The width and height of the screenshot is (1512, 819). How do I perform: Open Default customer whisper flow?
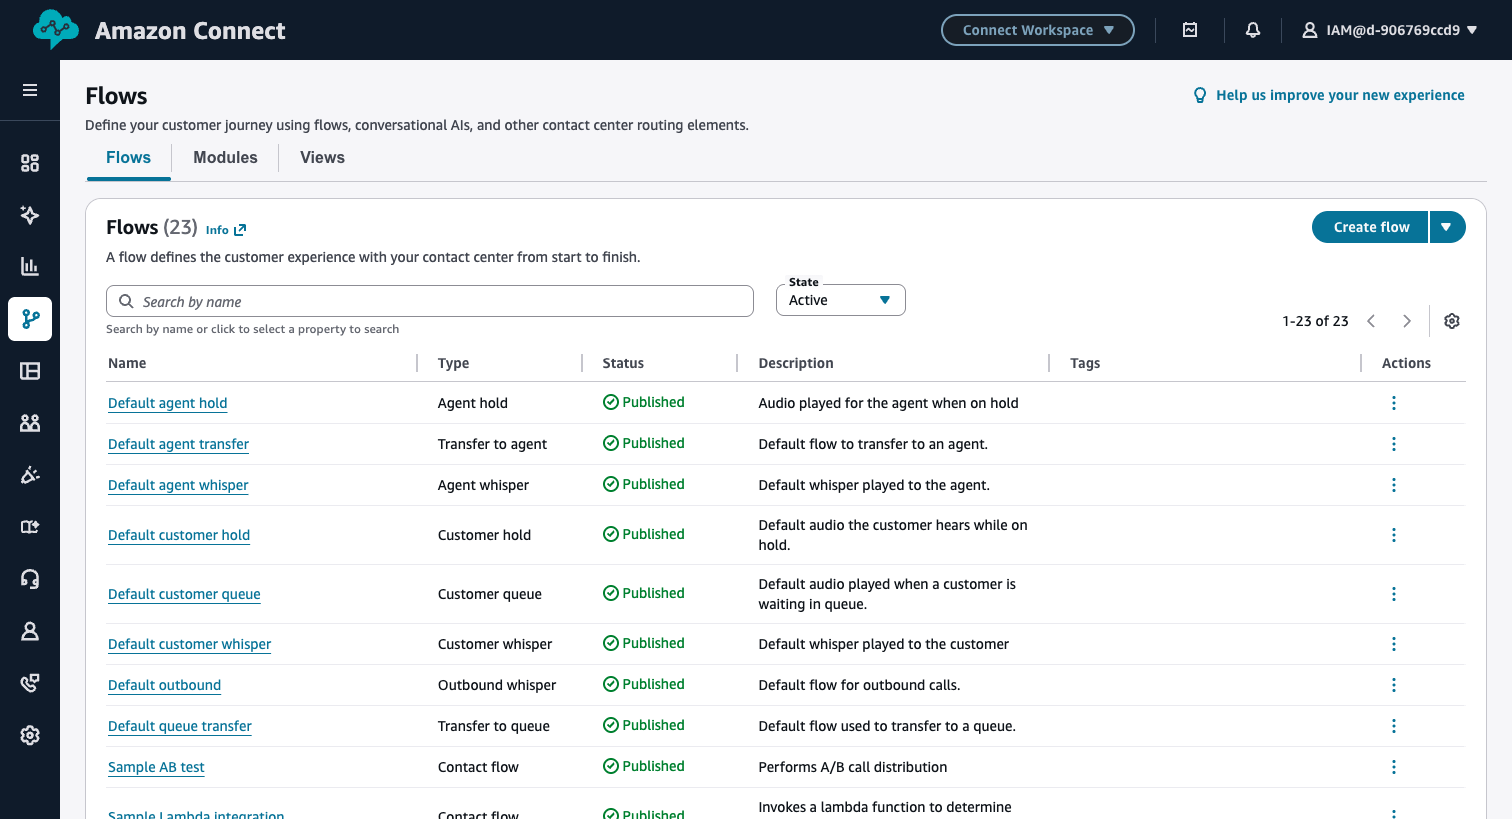(189, 644)
